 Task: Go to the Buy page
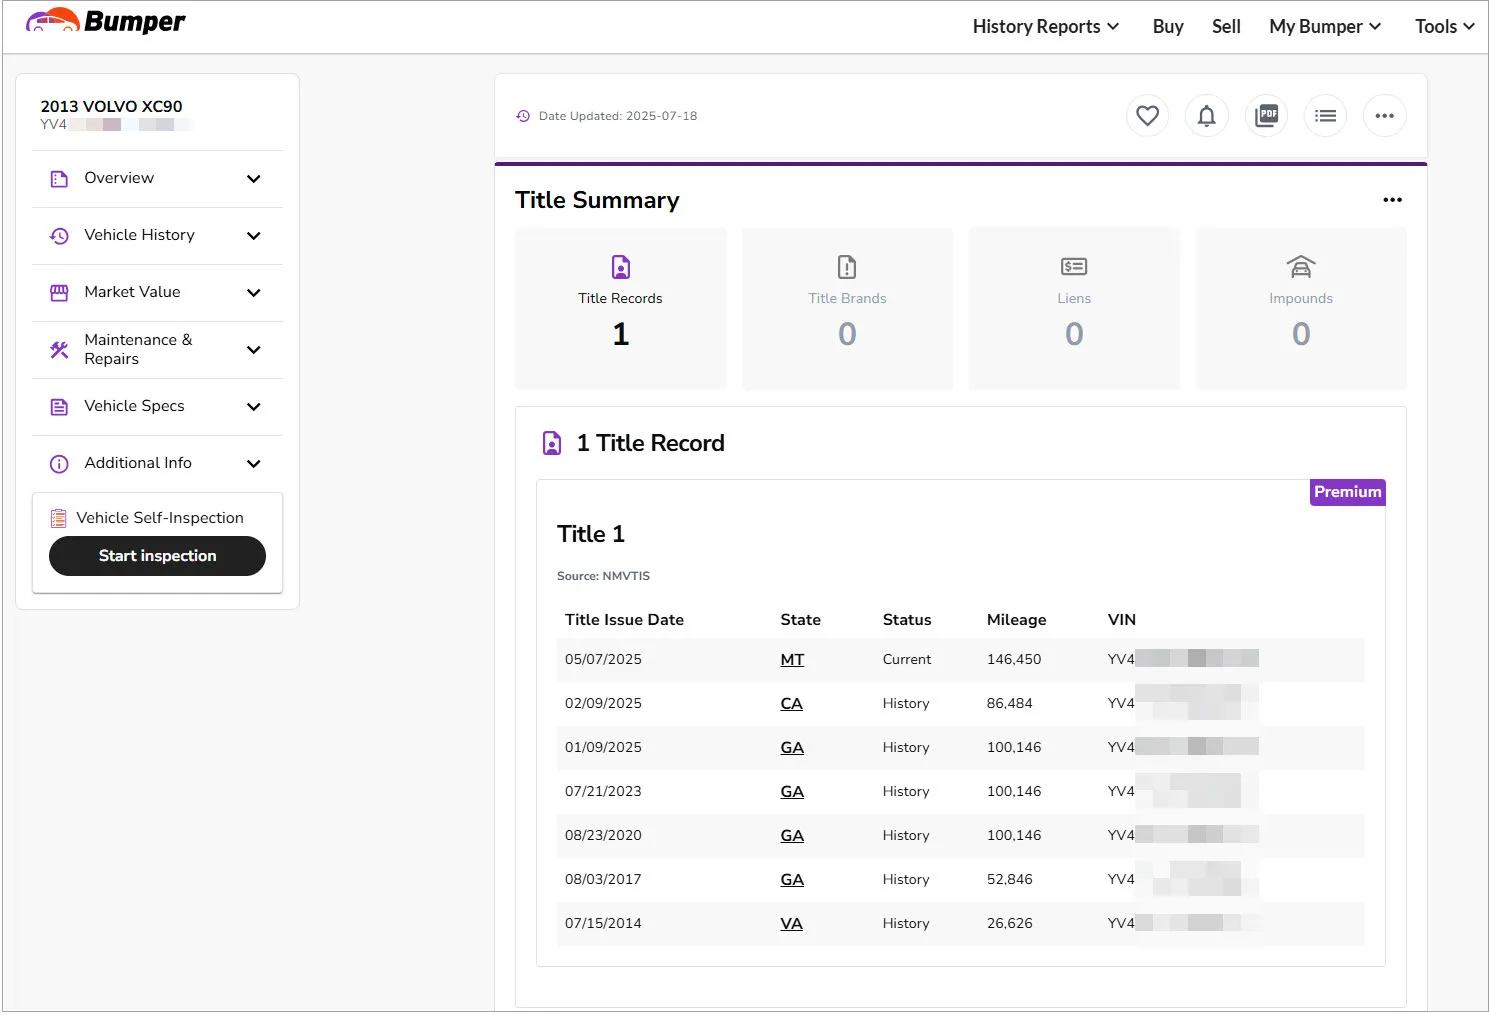click(x=1167, y=27)
